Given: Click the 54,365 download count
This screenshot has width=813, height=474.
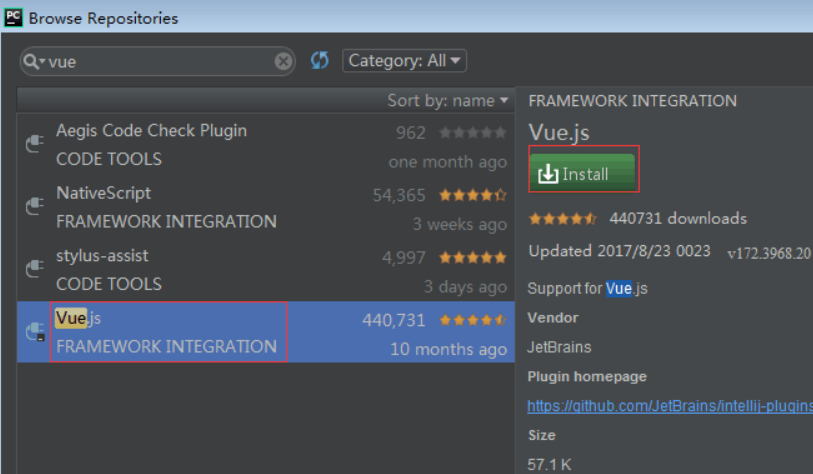Looking at the screenshot, I should pos(399,196).
